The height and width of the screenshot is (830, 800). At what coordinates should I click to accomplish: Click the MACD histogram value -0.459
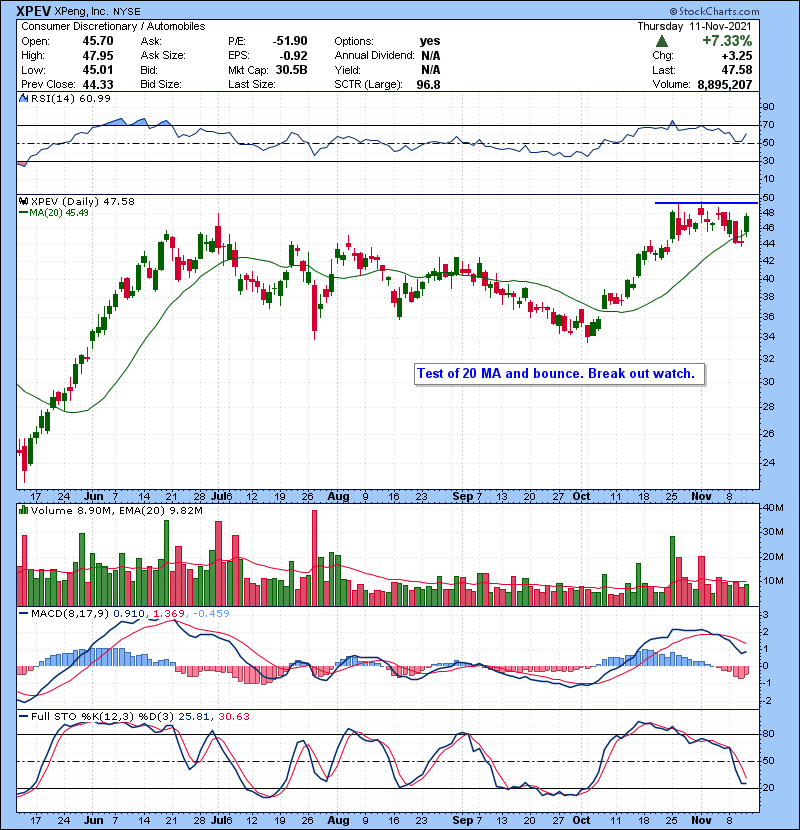[x=211, y=614]
